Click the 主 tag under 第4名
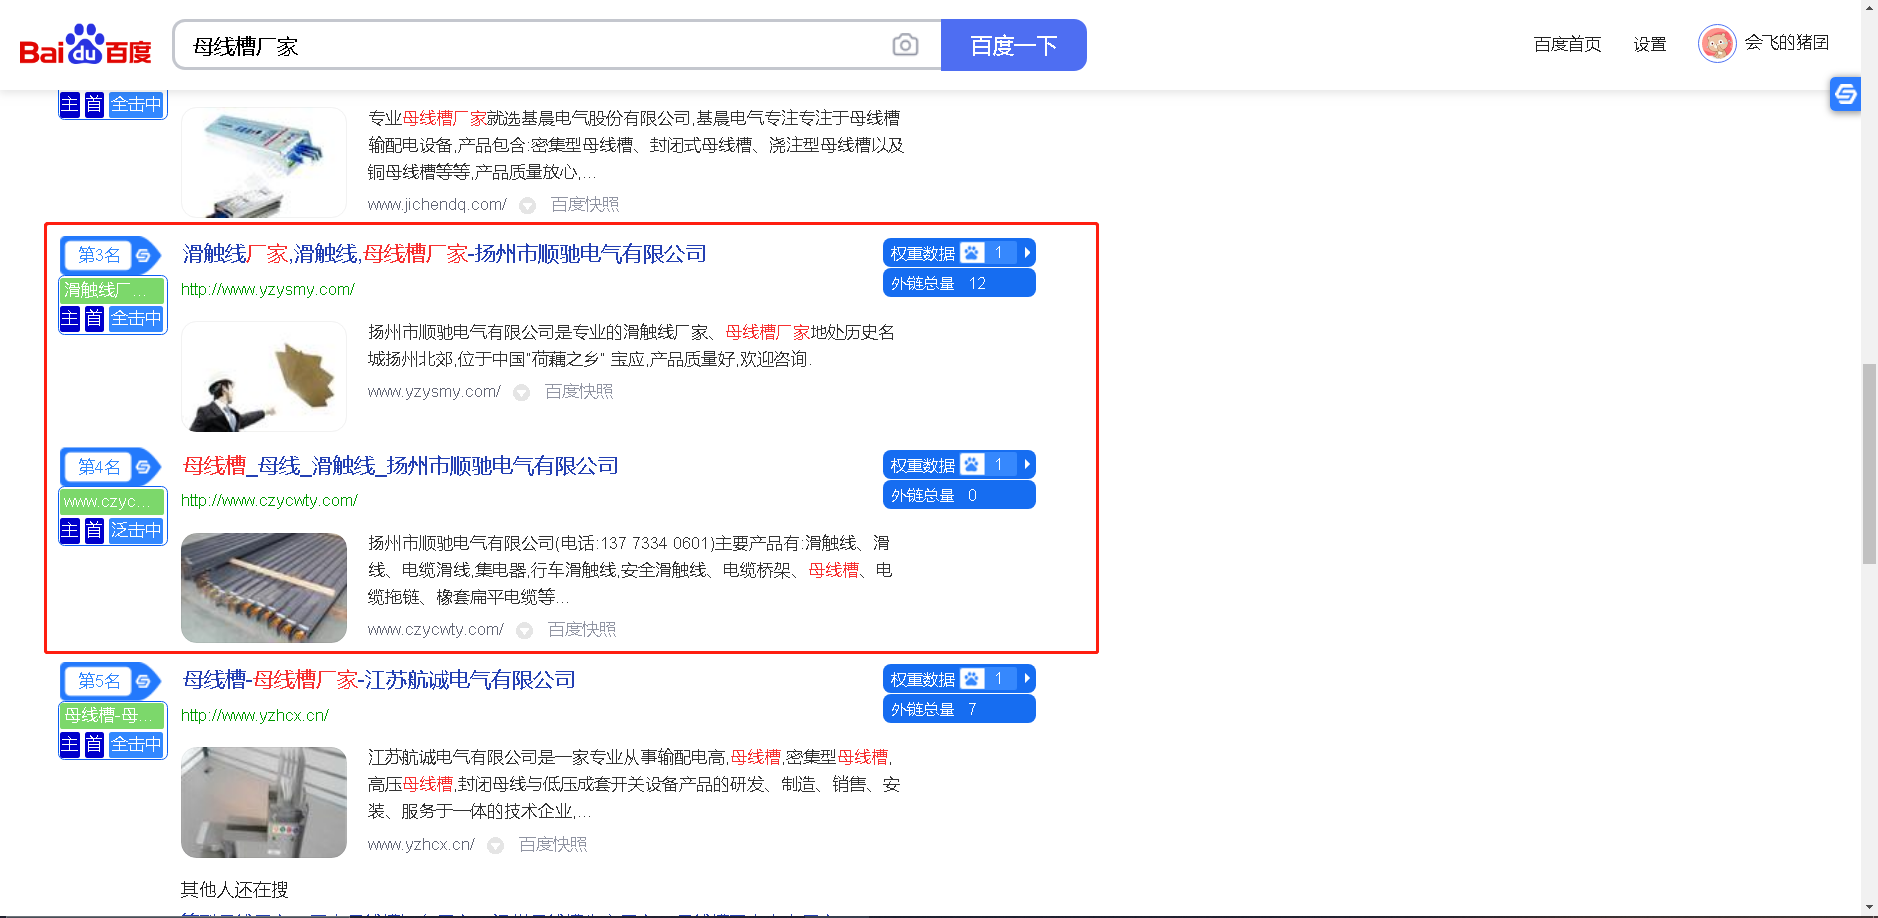Viewport: 1878px width, 918px height. [69, 531]
